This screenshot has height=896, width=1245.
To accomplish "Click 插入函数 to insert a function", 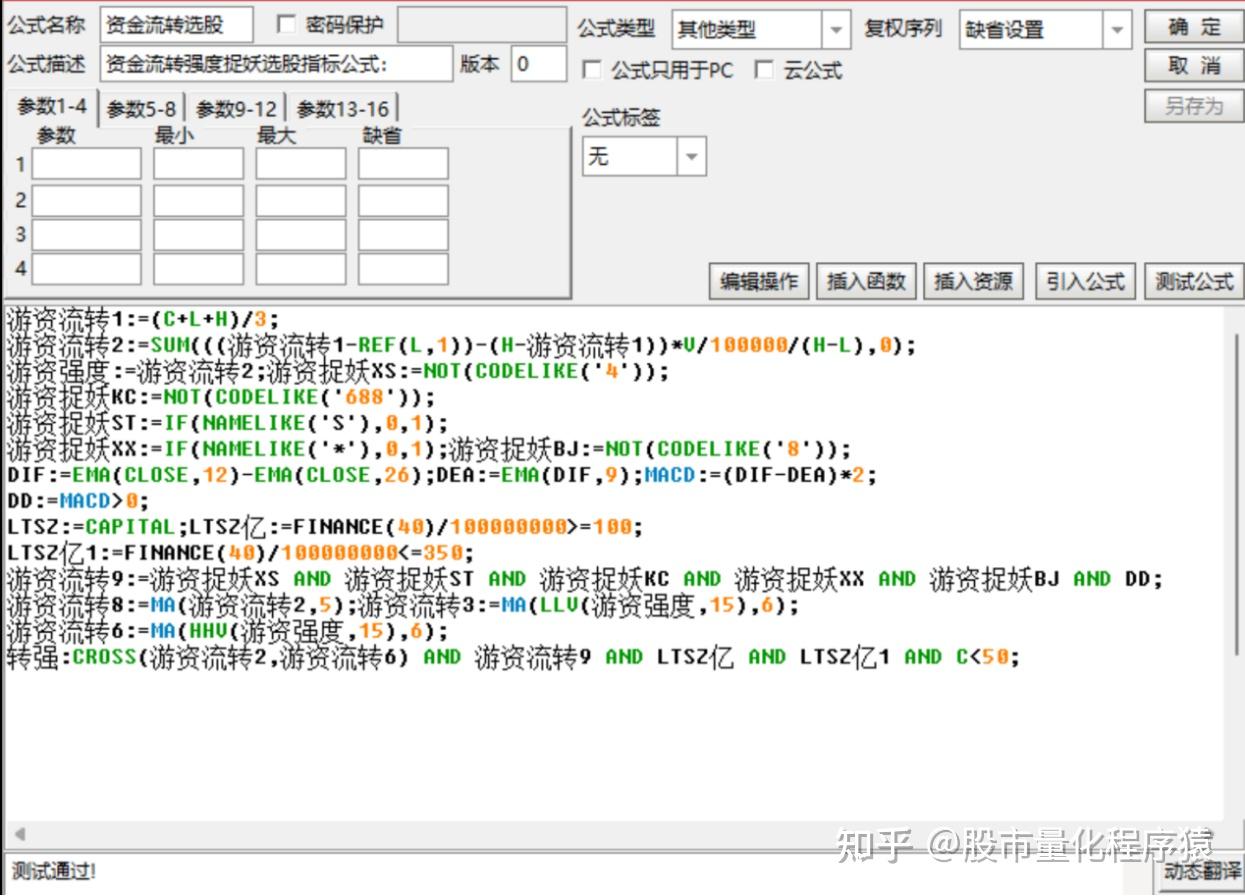I will click(x=866, y=281).
